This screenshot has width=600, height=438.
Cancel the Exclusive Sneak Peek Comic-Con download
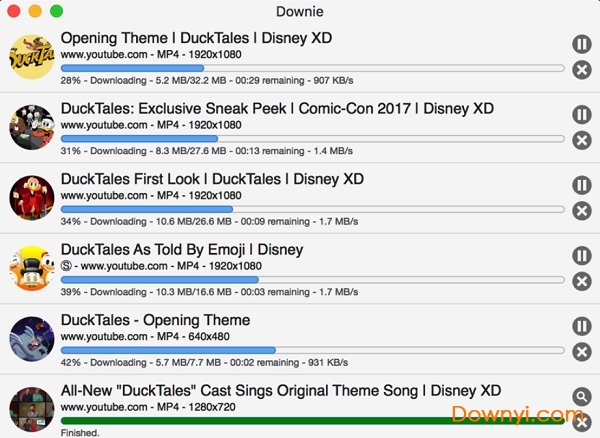pos(581,140)
